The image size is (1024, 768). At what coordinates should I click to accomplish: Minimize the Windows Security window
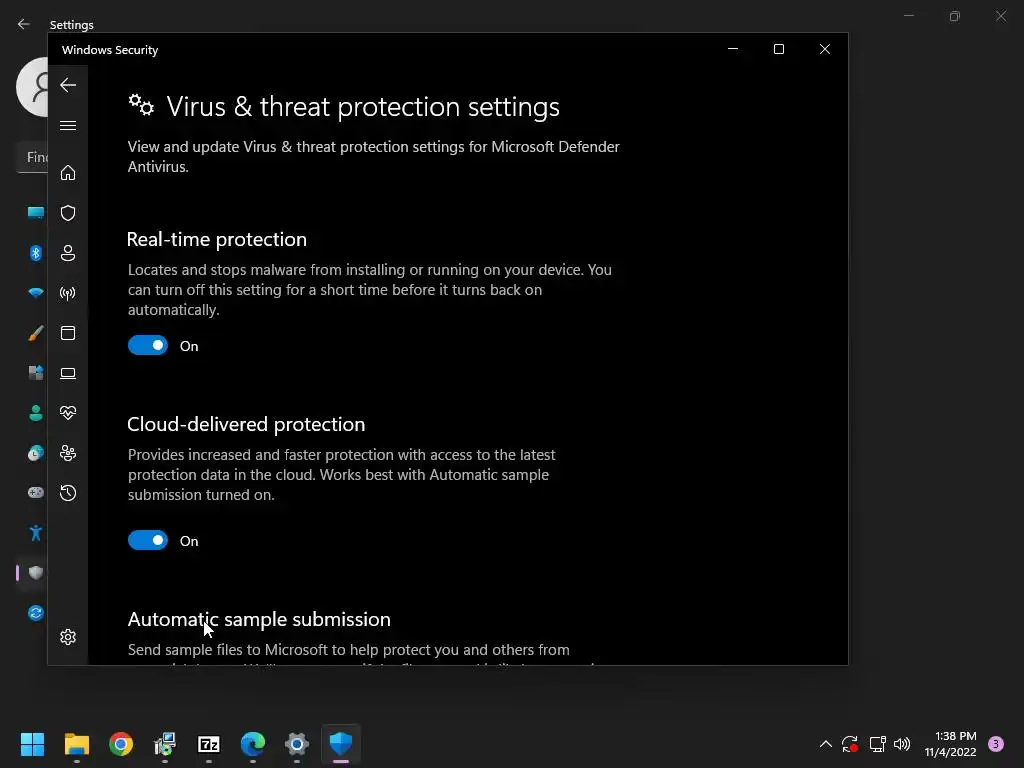[x=733, y=49]
